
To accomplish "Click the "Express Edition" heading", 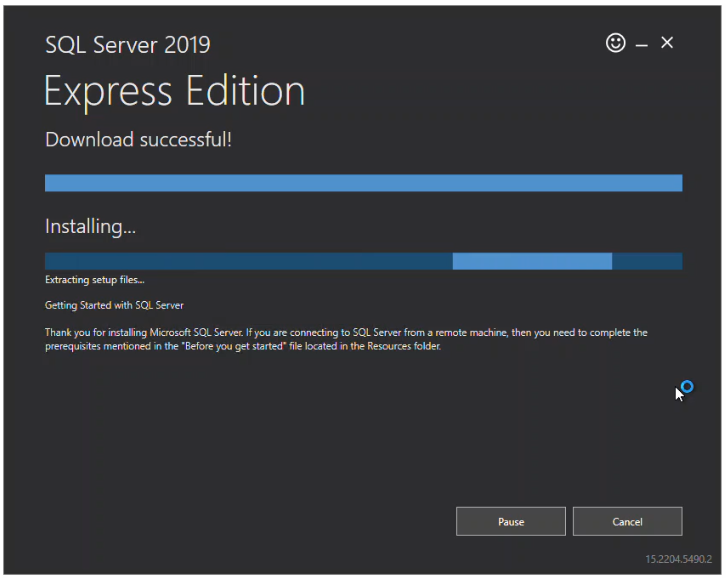I will click(x=174, y=92).
